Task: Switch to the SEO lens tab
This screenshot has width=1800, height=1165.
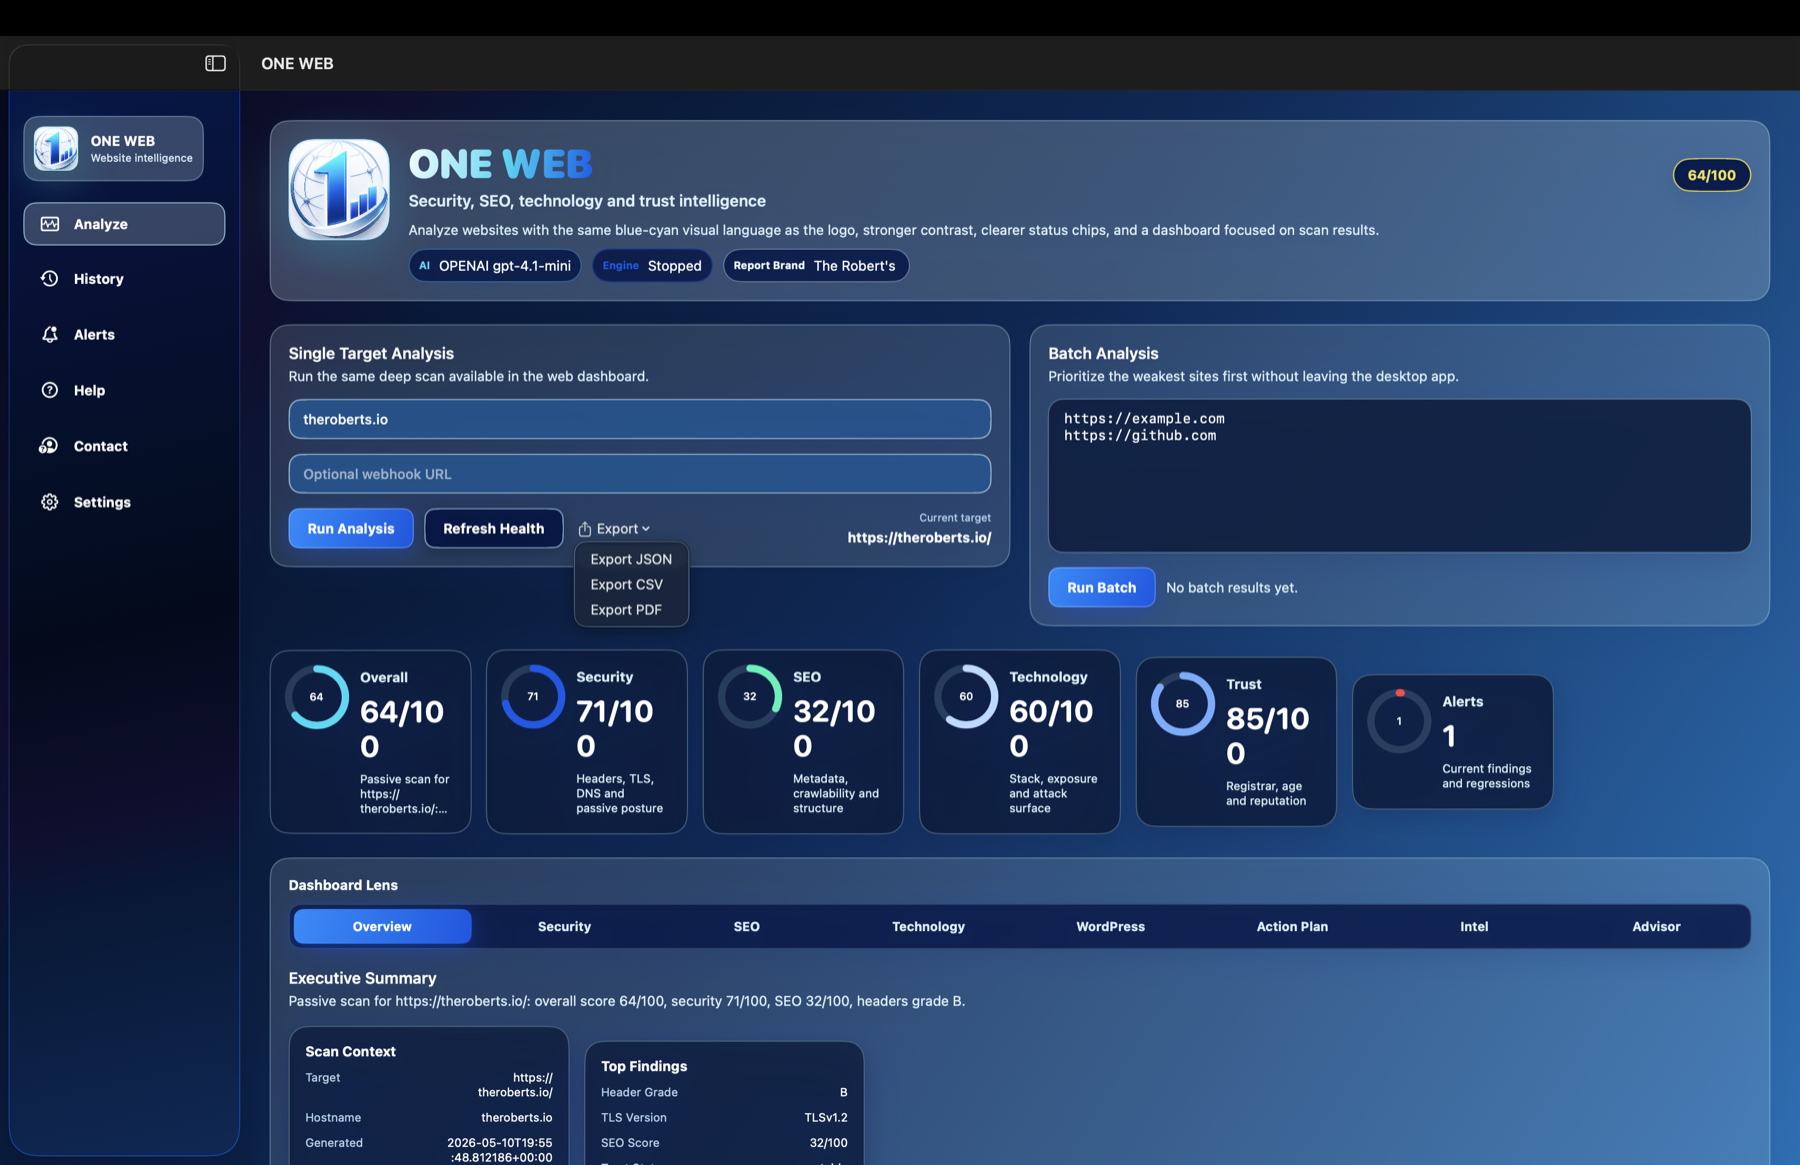Action: (746, 927)
